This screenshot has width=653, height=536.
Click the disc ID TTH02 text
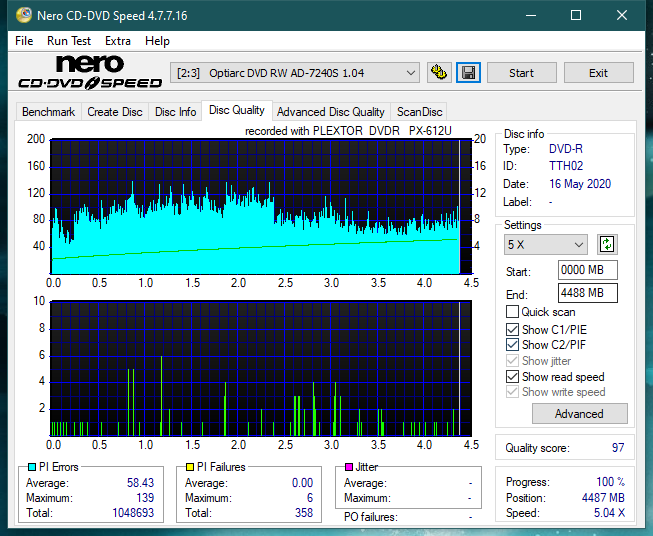pyautogui.click(x=566, y=166)
